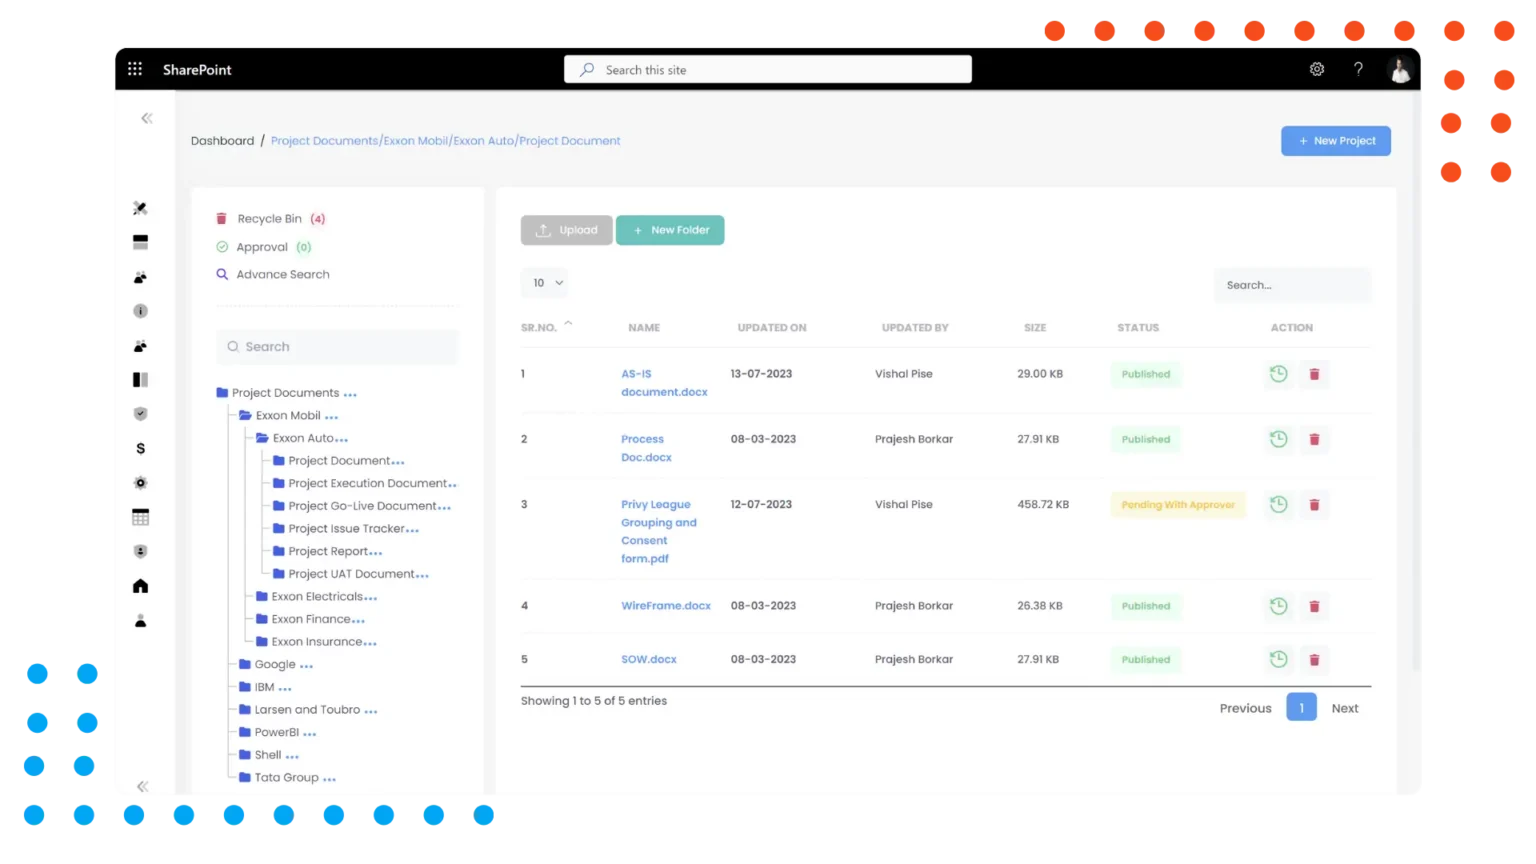Click the sidebar gear cog icon
Viewport: 1536px width, 864px height.
[x=140, y=483]
